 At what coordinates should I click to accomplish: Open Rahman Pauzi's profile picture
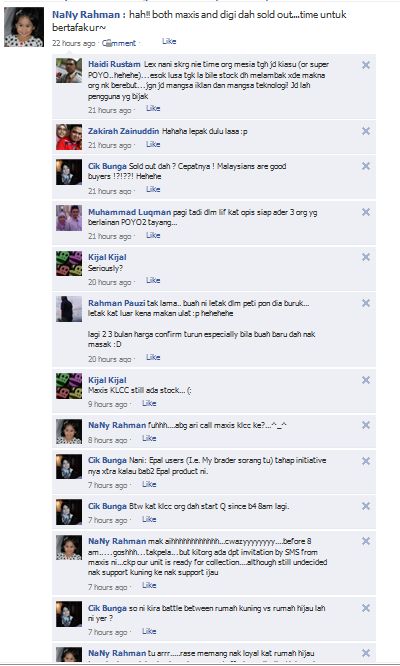69,309
